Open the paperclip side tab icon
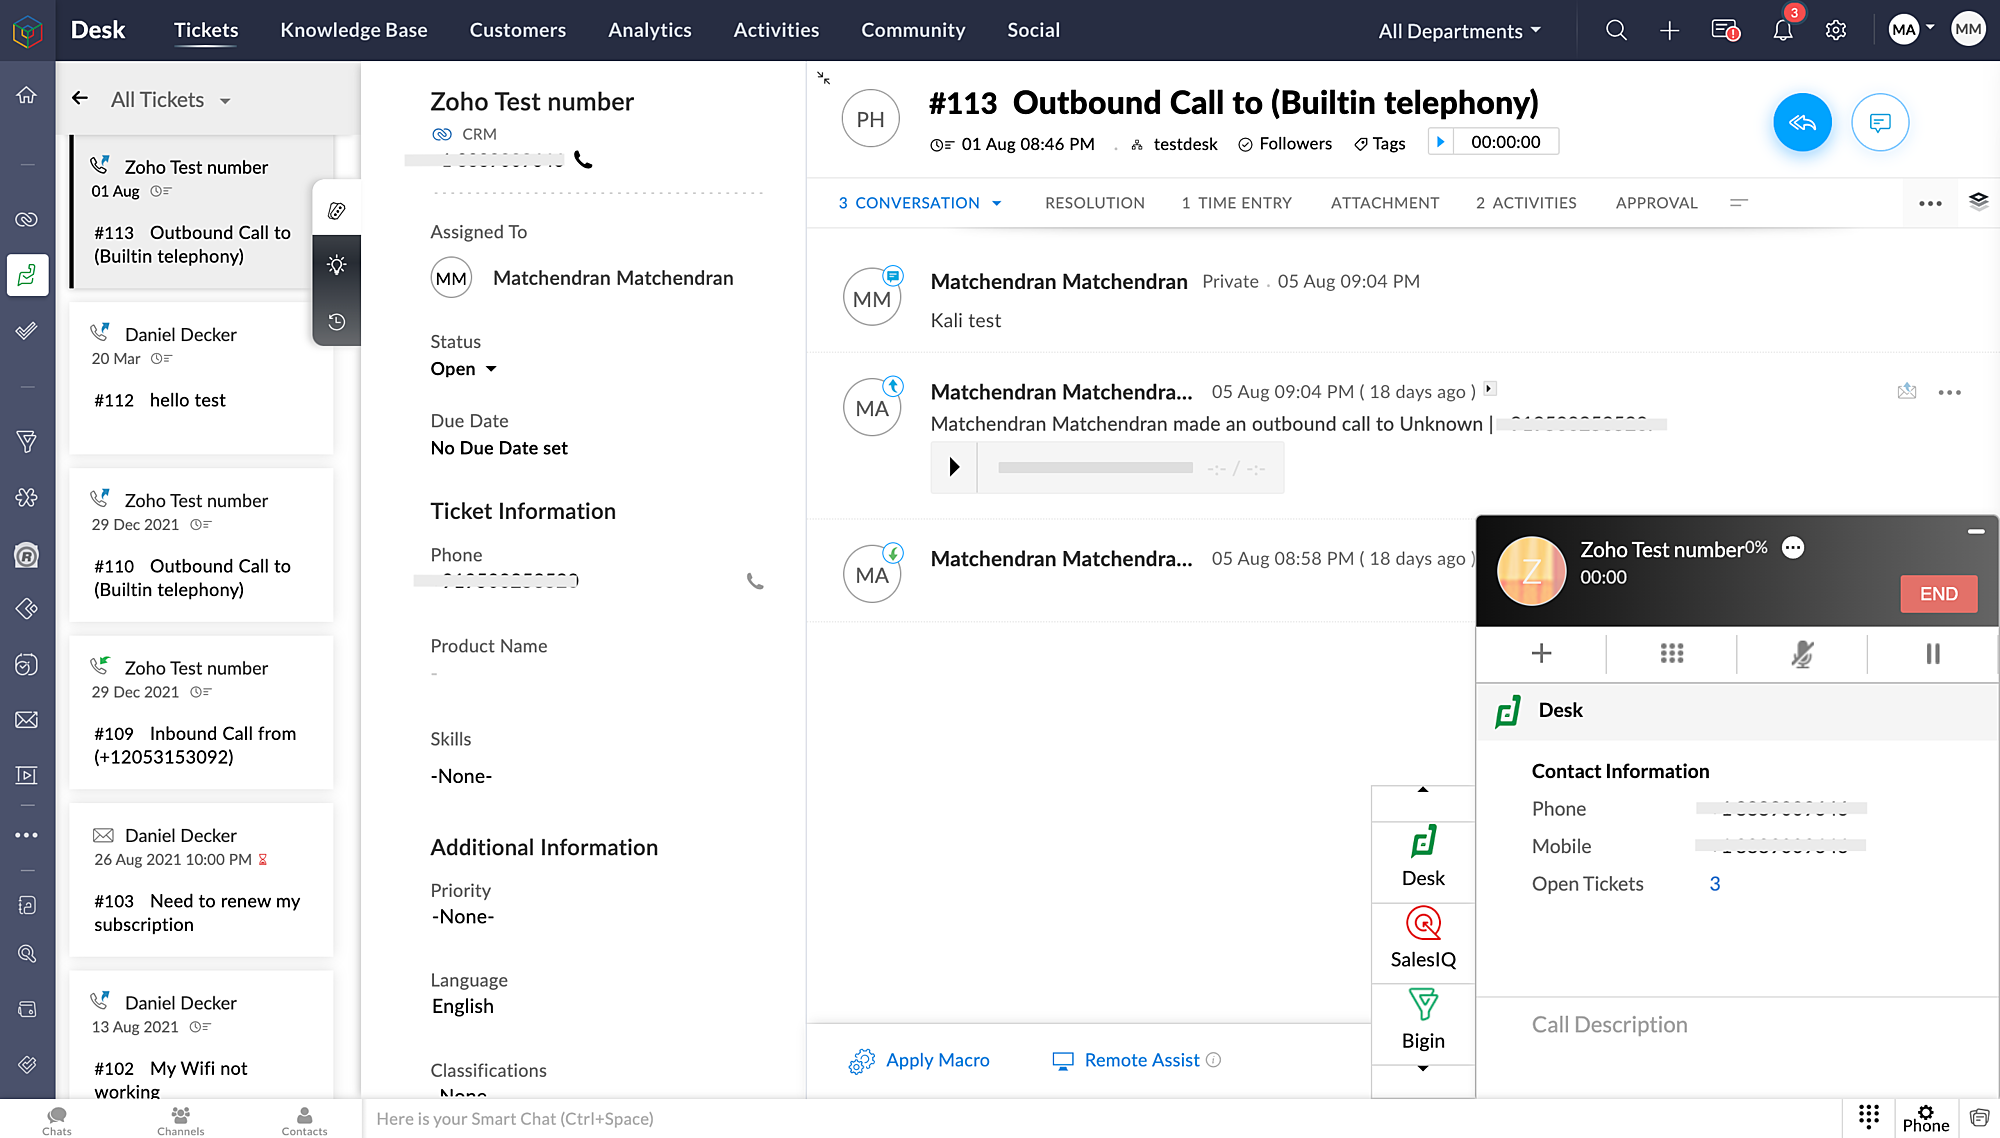 [x=337, y=210]
